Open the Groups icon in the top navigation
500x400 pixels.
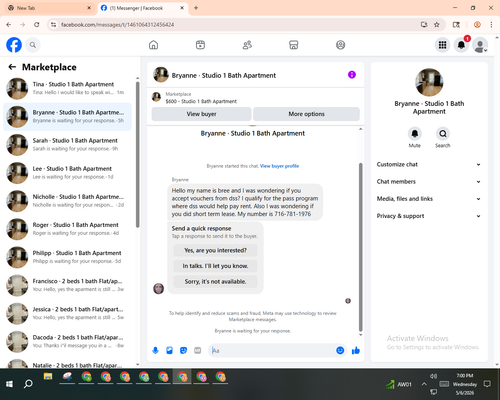340,45
